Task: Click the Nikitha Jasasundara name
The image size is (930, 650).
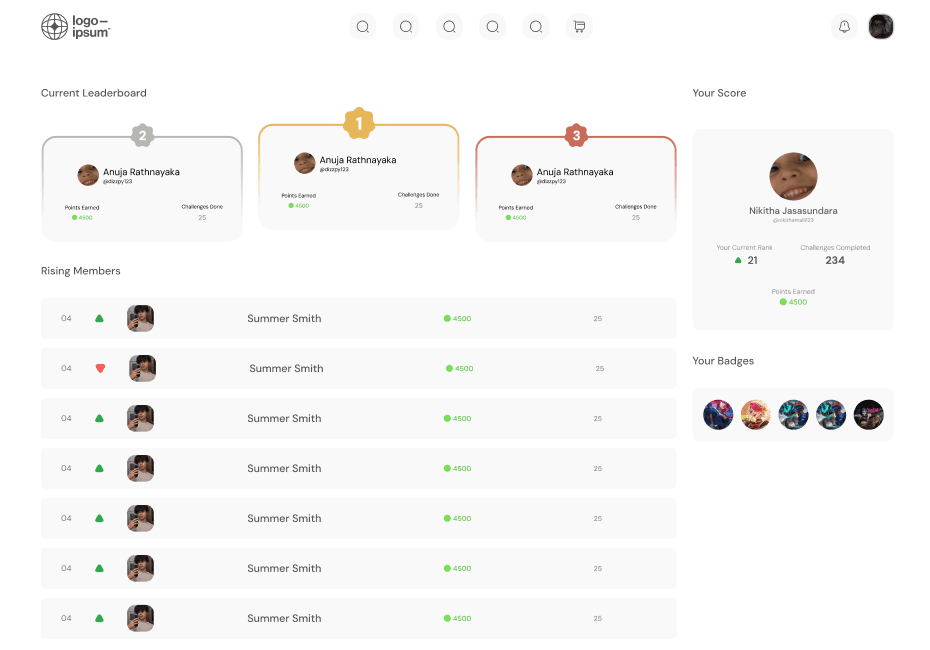Action: 793,211
